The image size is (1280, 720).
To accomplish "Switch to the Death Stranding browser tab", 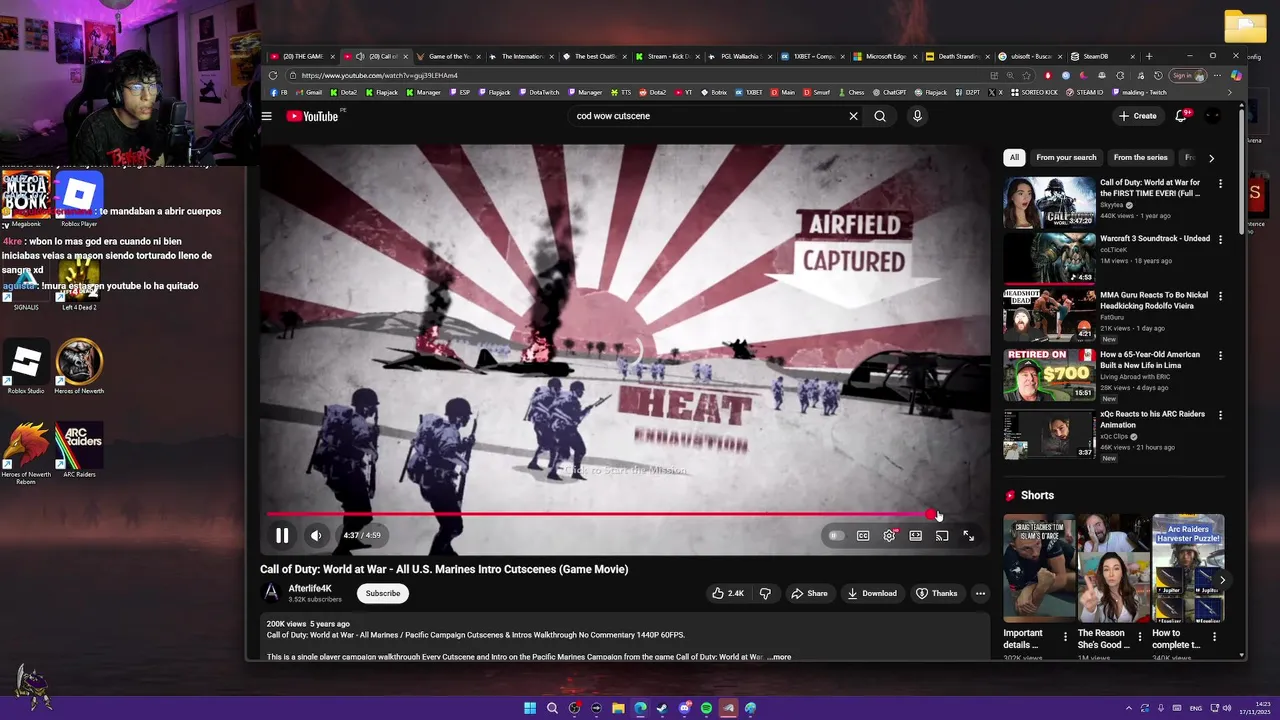I will (957, 56).
